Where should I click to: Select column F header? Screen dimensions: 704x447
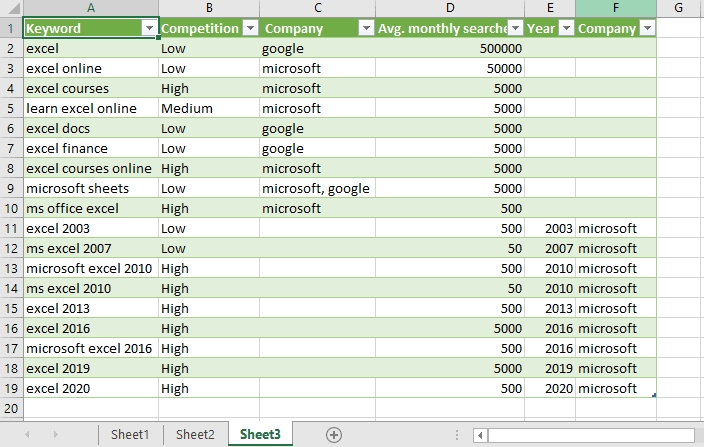[x=616, y=8]
